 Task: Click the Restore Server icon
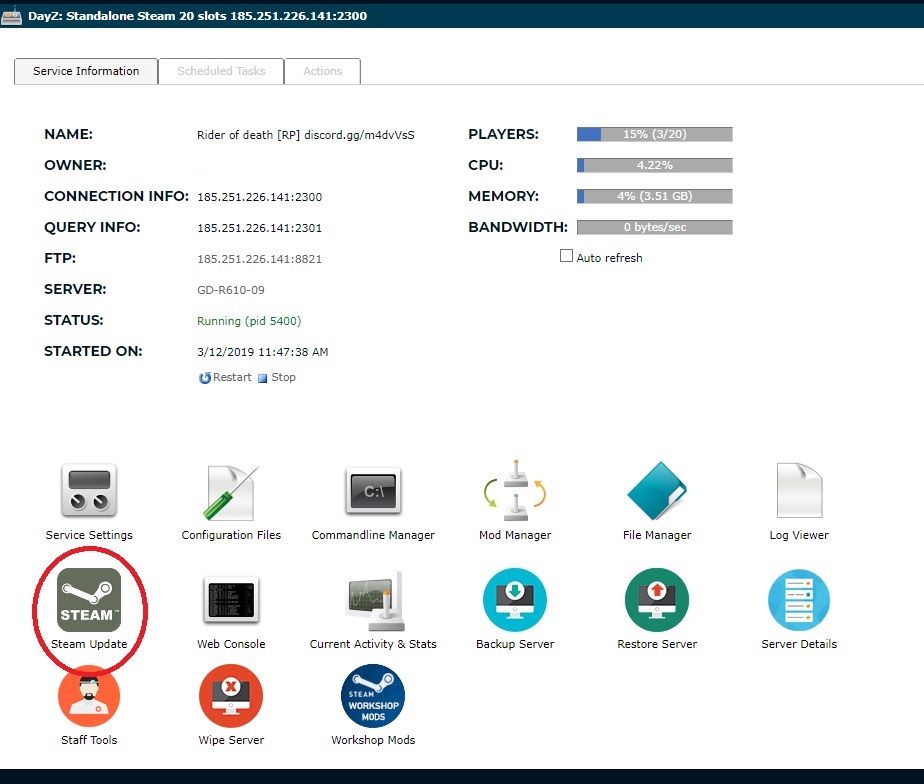(657, 600)
